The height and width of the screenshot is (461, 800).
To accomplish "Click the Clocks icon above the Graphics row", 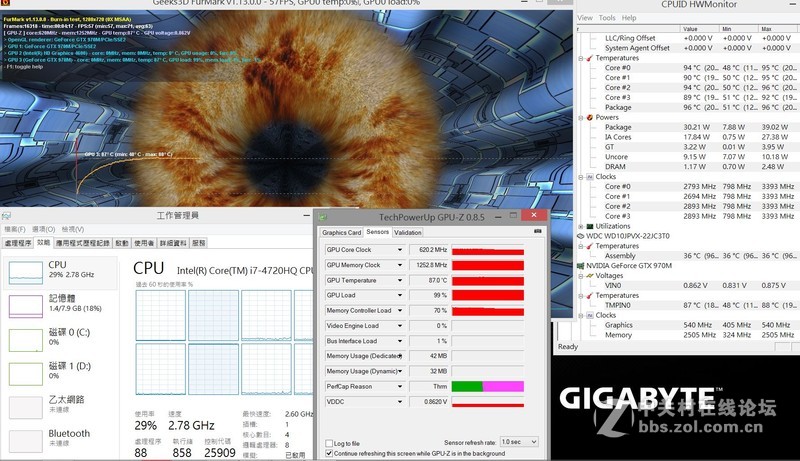I will 589,316.
